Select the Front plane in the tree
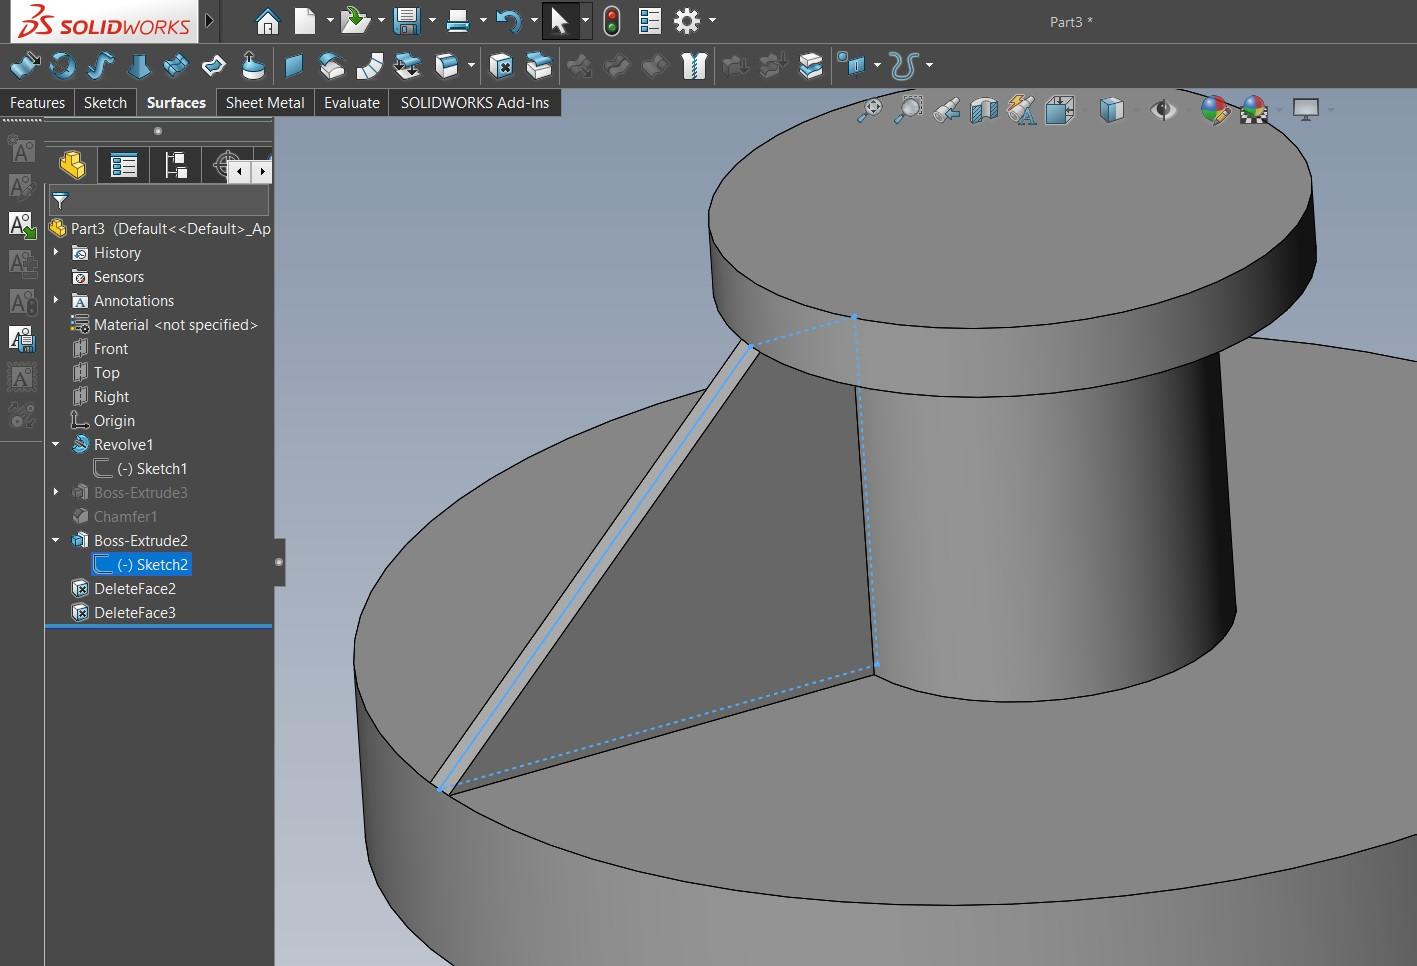Image resolution: width=1417 pixels, height=966 pixels. [x=110, y=349]
